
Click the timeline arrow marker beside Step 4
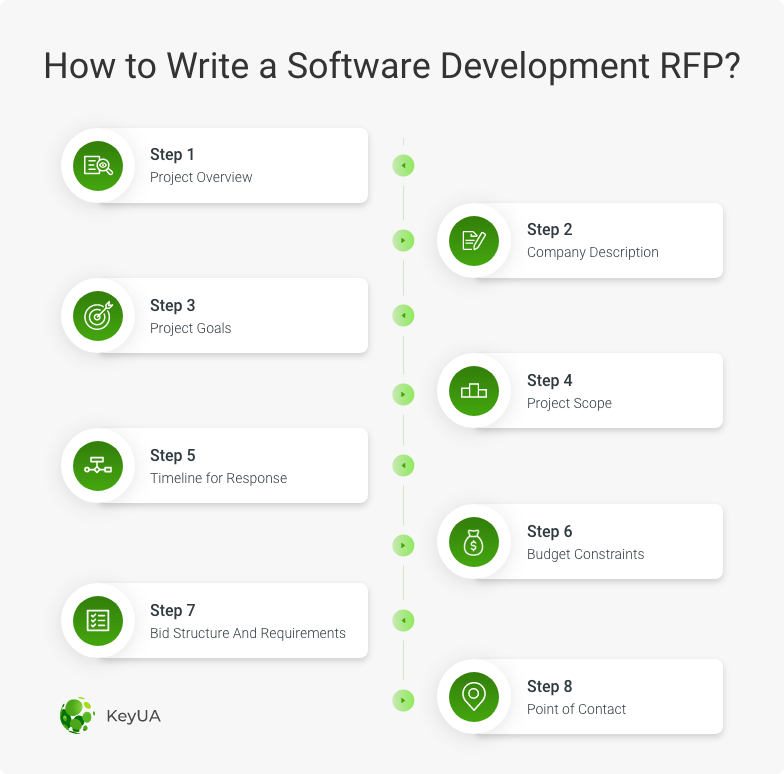[x=403, y=394]
